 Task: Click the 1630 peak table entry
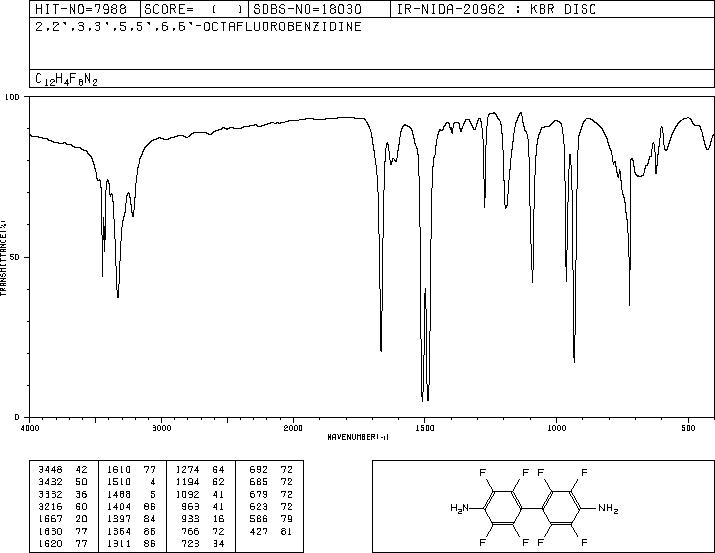click(51, 532)
